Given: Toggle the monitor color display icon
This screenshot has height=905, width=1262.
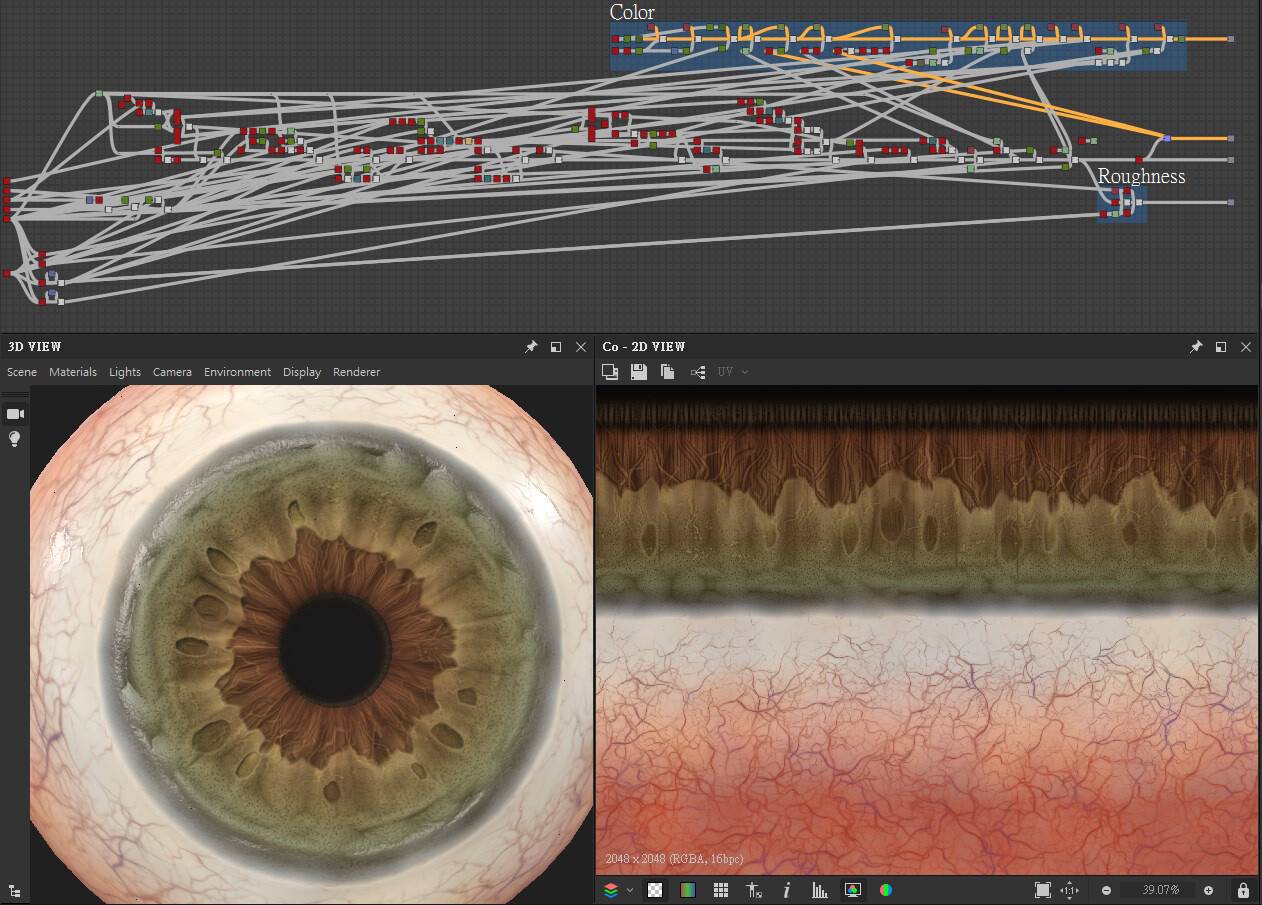Looking at the screenshot, I should pyautogui.click(x=853, y=890).
